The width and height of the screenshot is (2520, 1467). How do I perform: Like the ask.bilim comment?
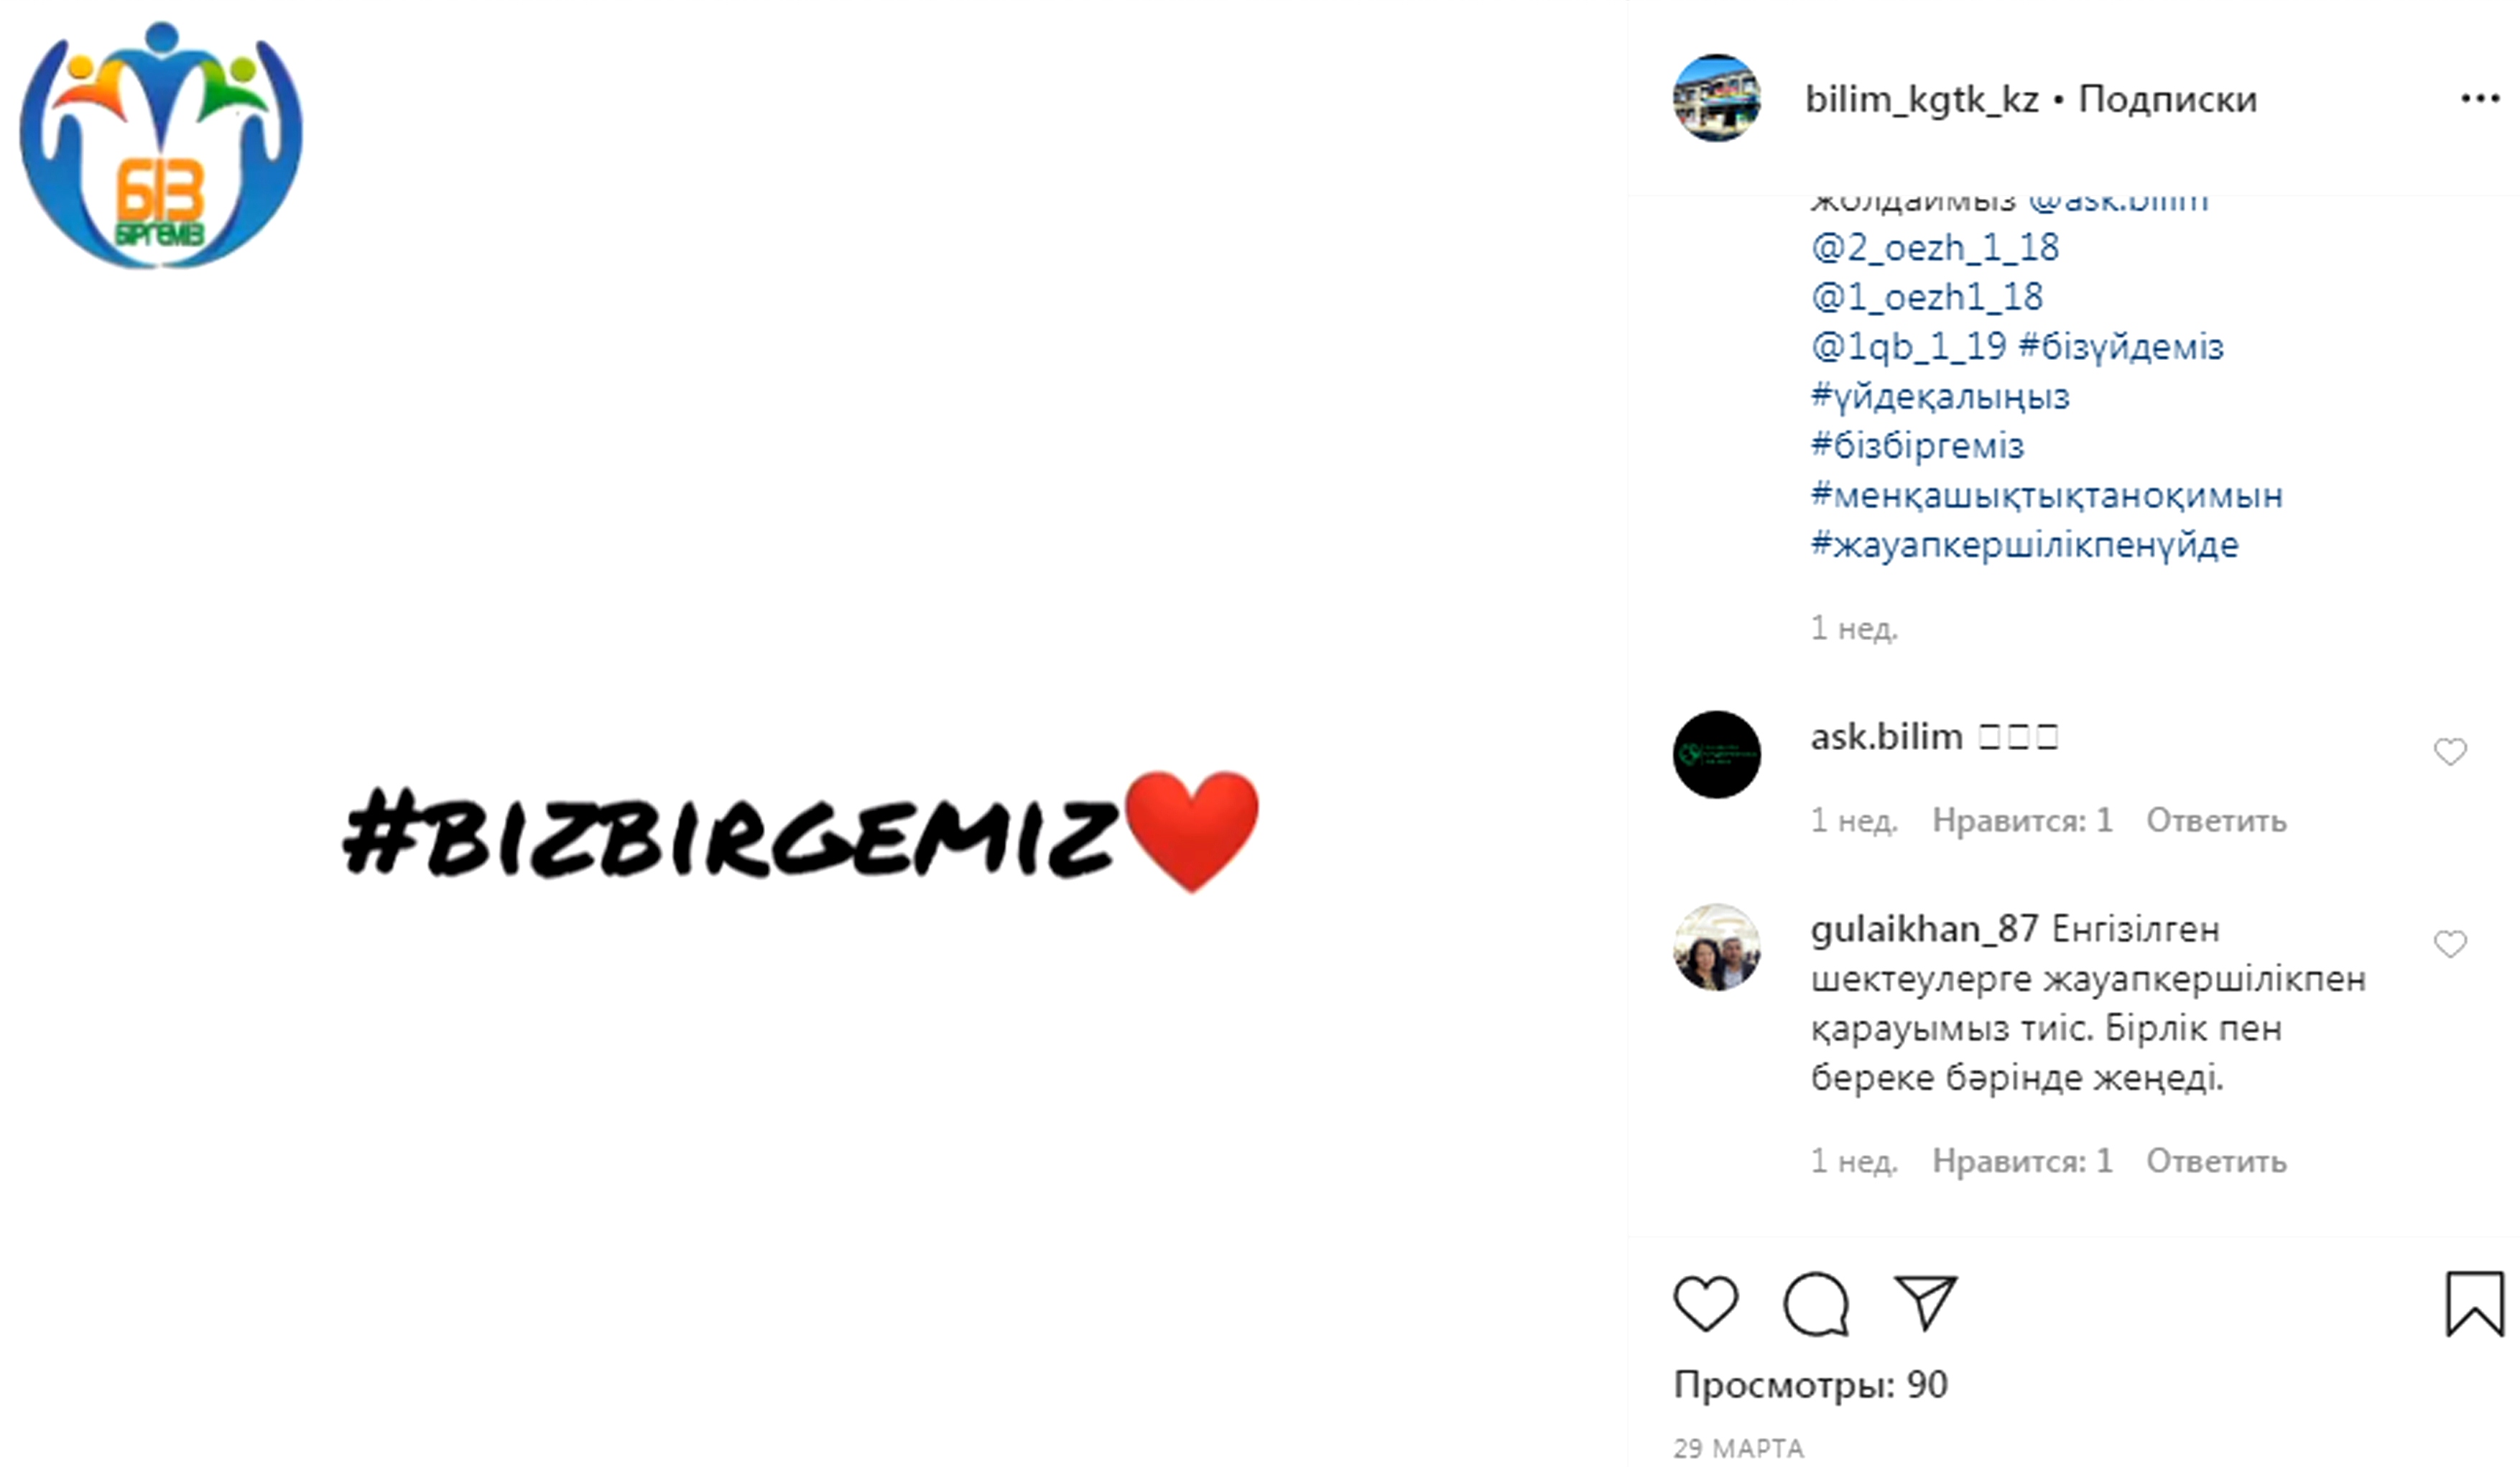coord(2450,751)
